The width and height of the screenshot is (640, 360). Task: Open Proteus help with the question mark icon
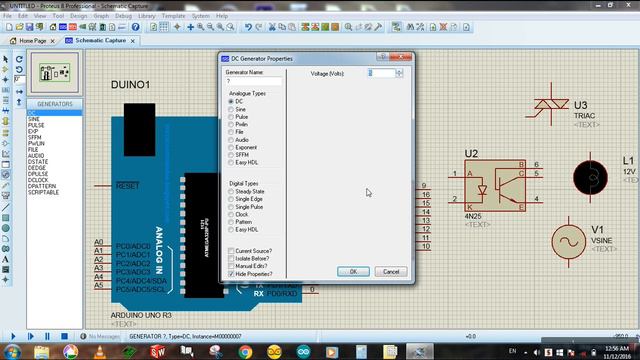tap(136, 27)
